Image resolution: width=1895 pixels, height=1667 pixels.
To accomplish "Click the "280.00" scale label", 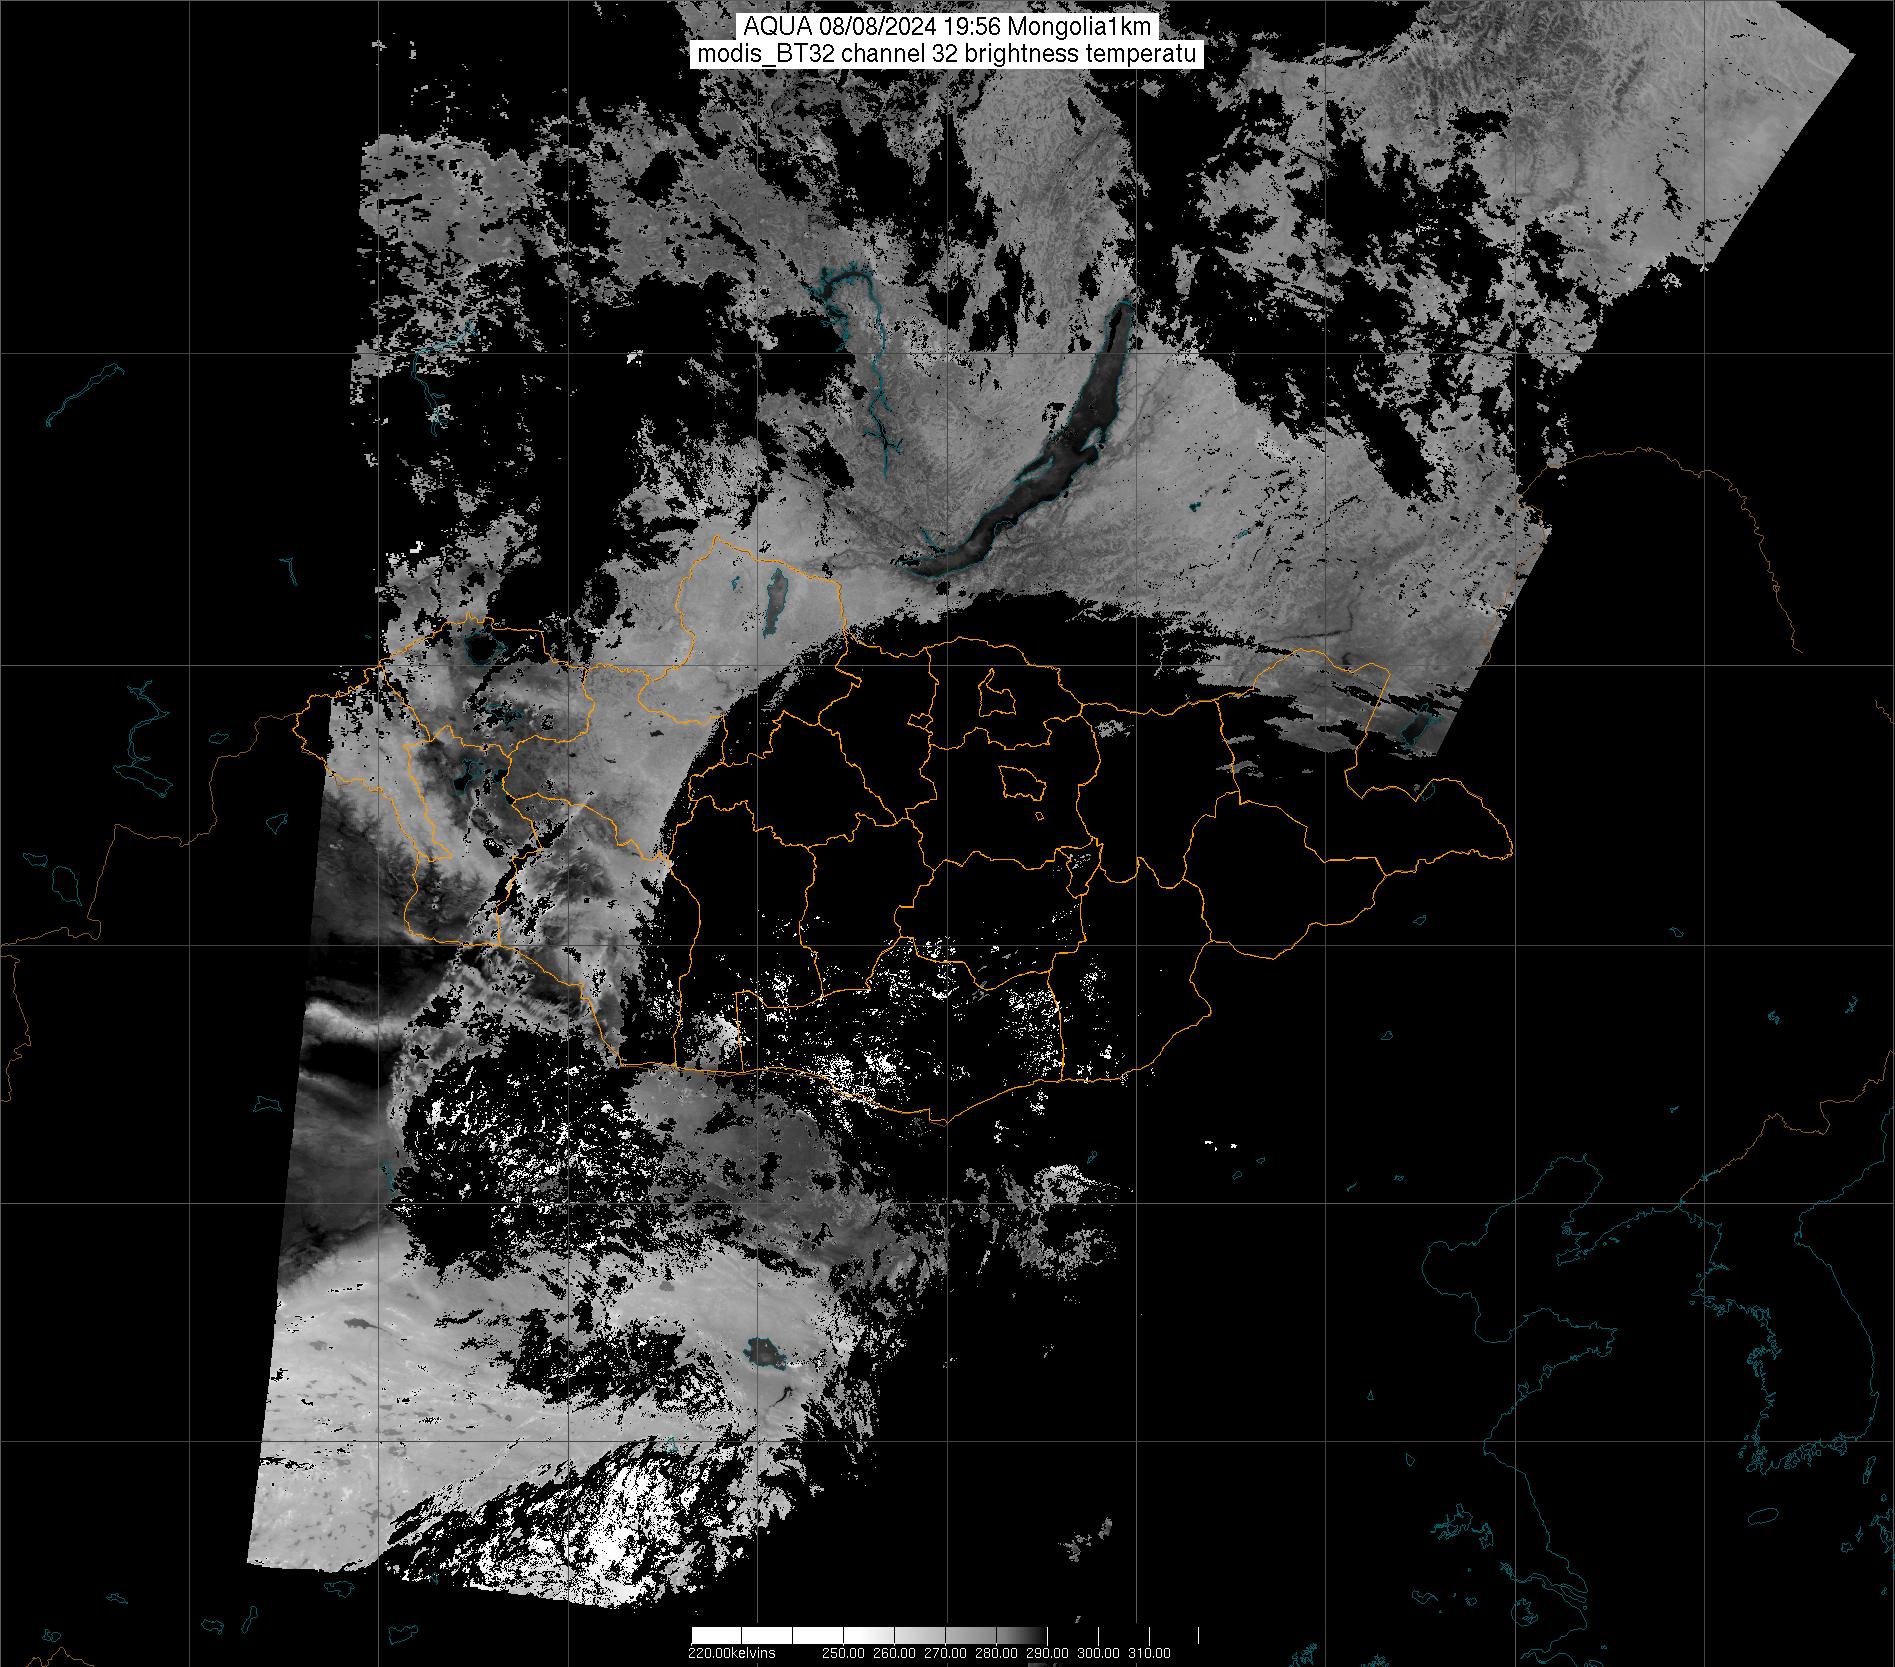I will 996,1653.
